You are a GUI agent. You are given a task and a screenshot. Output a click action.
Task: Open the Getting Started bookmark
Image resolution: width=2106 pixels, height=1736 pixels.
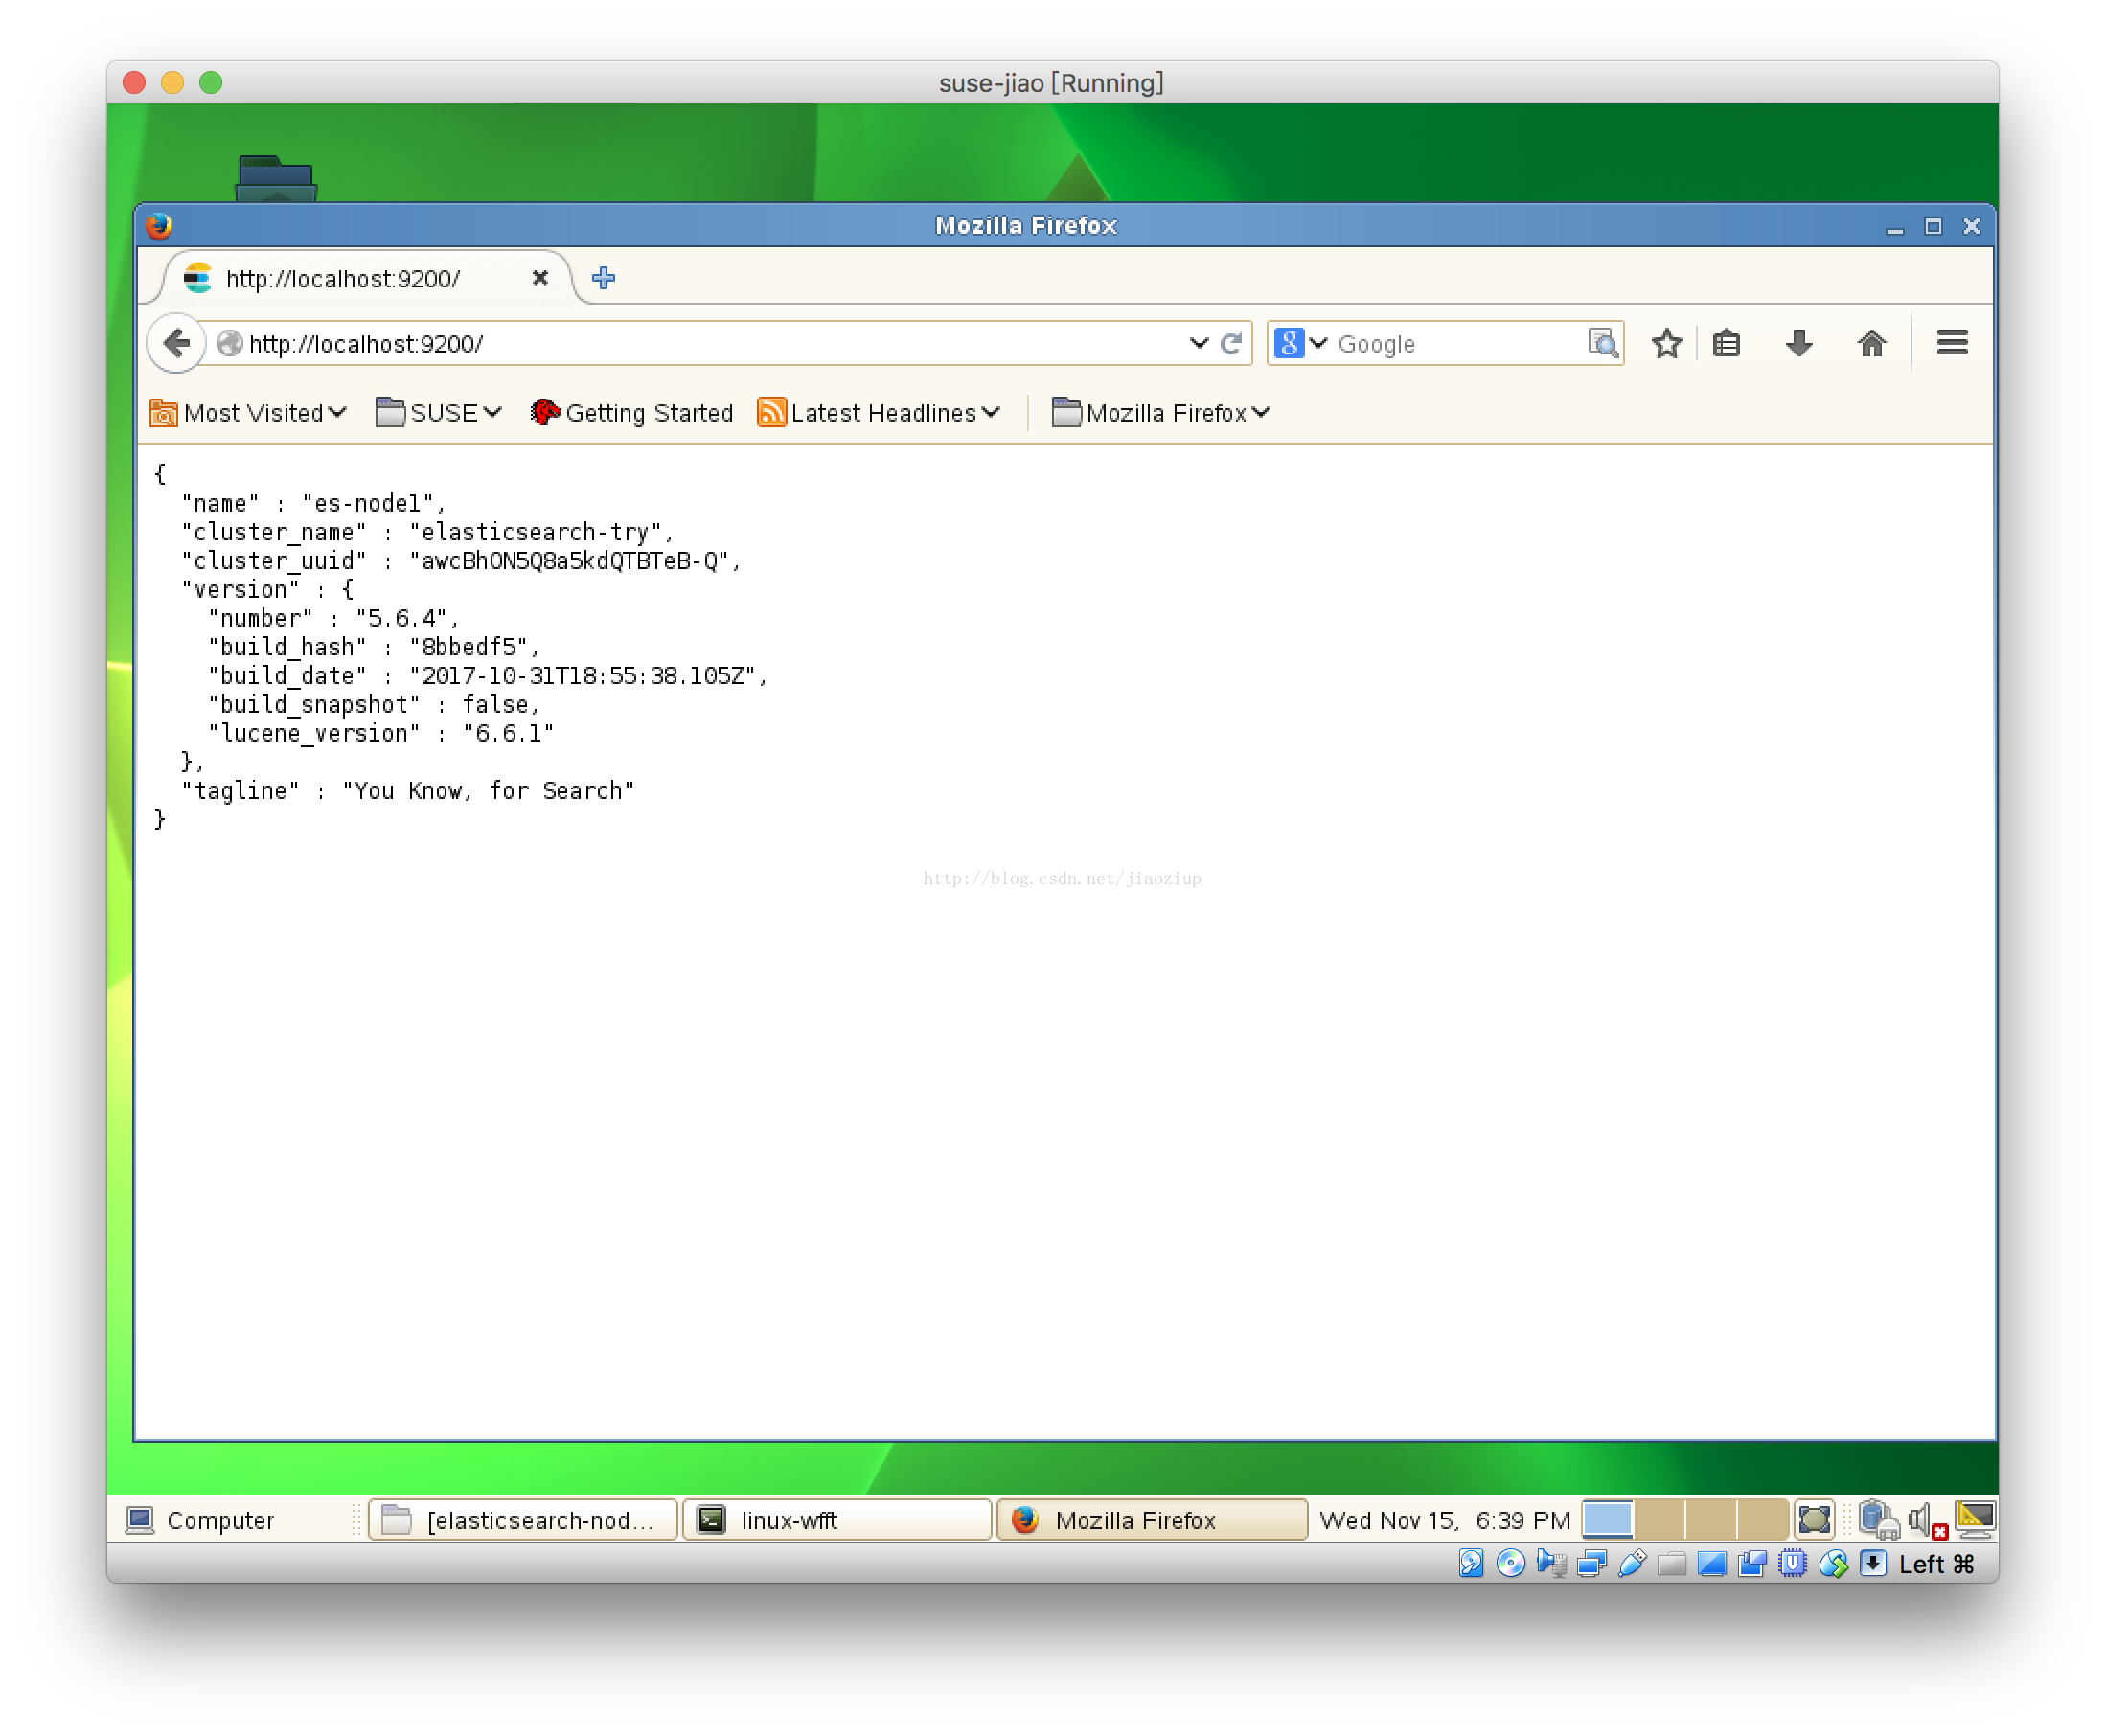pyautogui.click(x=633, y=413)
